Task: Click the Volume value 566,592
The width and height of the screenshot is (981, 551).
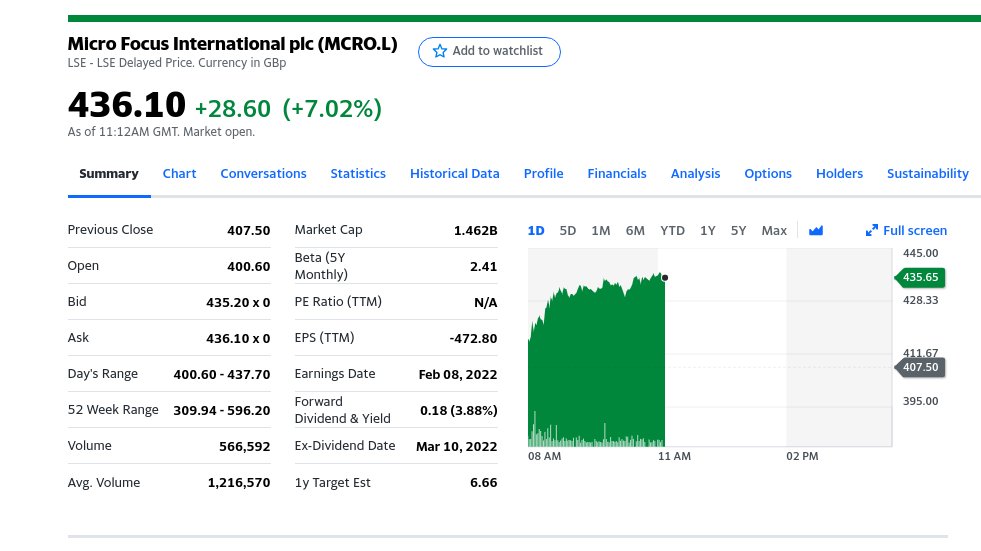Action: click(245, 447)
